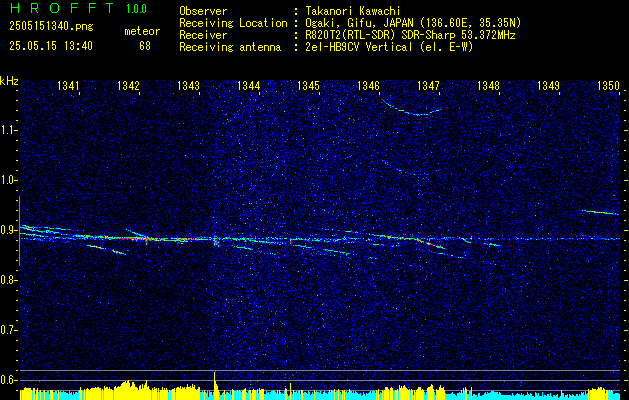This screenshot has width=629, height=400.
Task: Click the curved echo trace near 1347
Action: 412,108
